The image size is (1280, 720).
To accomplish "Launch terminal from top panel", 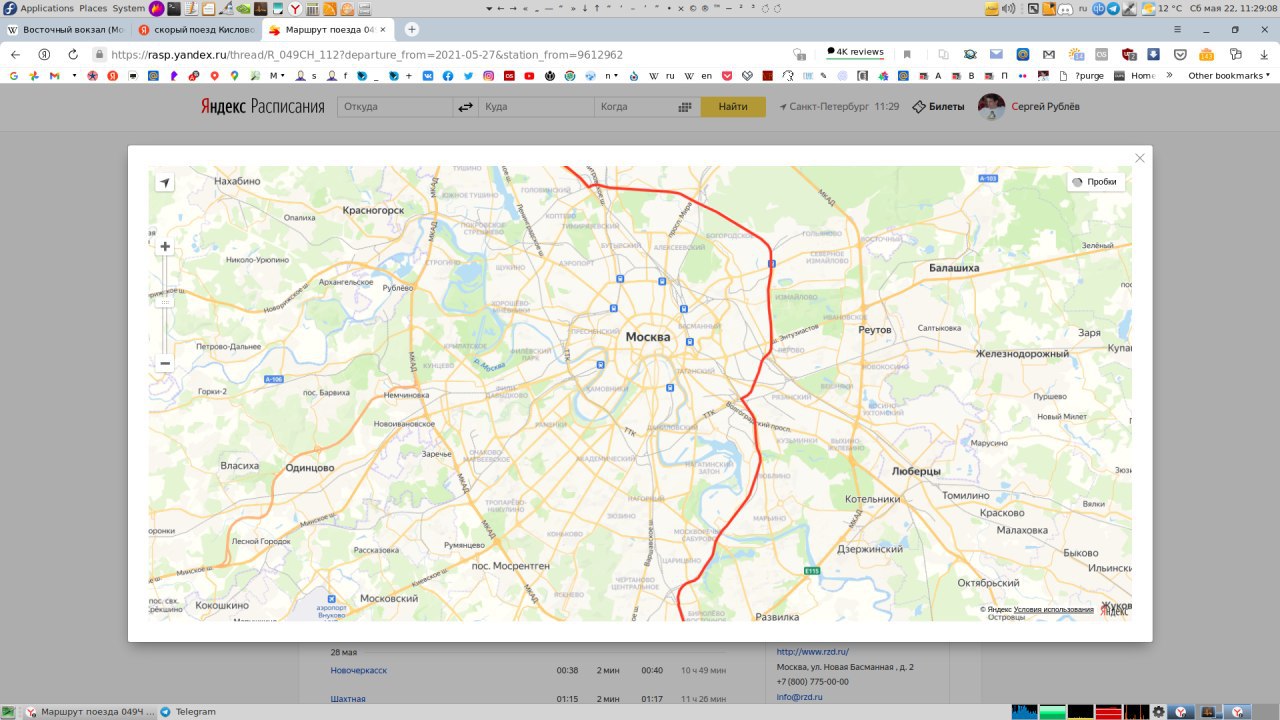I will point(174,8).
